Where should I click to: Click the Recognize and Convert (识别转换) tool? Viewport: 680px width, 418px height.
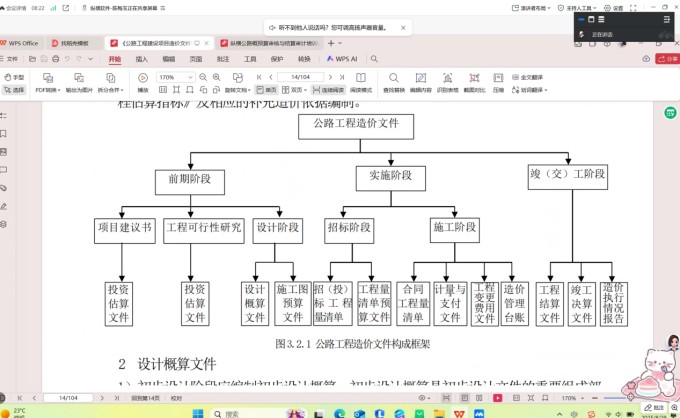447,84
